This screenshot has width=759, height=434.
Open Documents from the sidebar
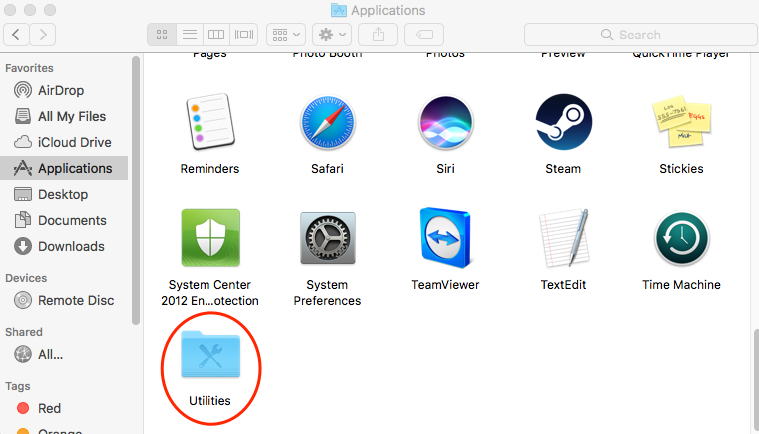pos(64,220)
